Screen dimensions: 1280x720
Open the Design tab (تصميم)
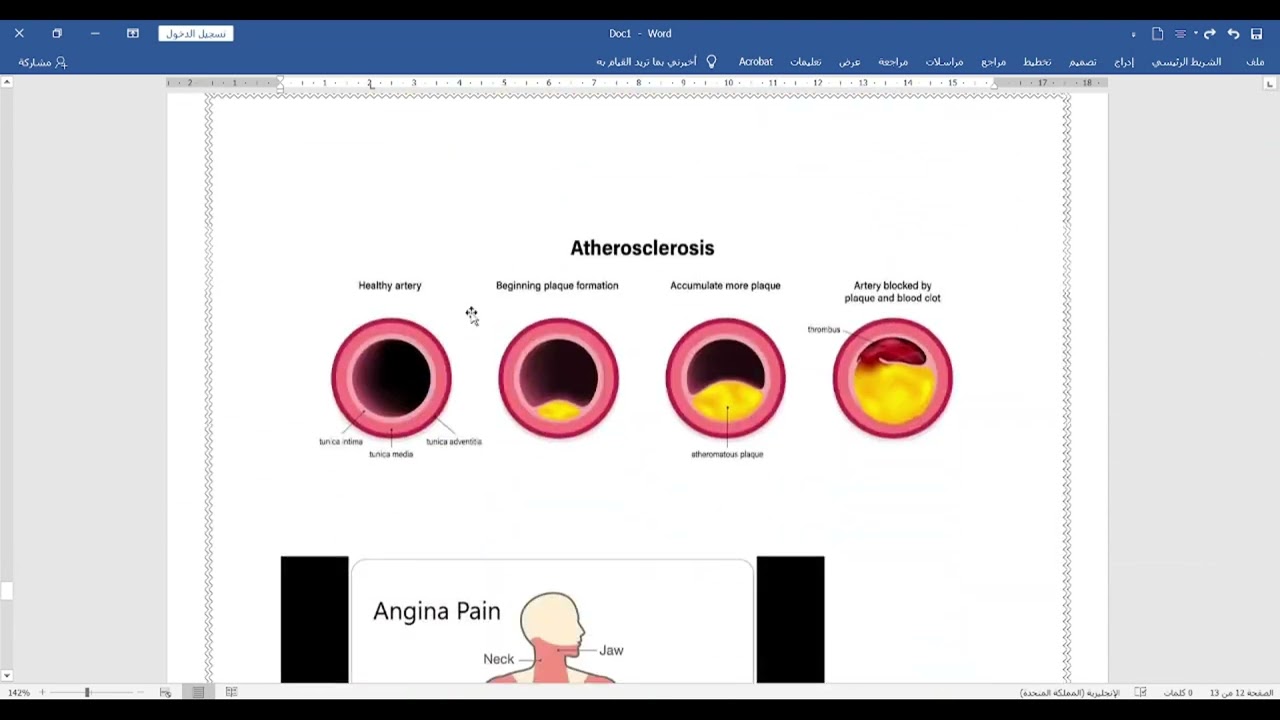pos(1082,62)
